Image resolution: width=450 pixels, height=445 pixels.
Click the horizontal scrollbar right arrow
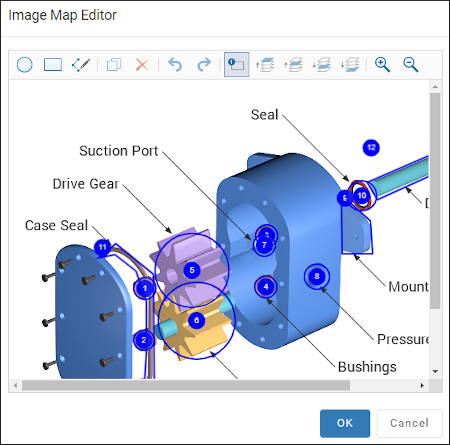pyautogui.click(x=422, y=386)
